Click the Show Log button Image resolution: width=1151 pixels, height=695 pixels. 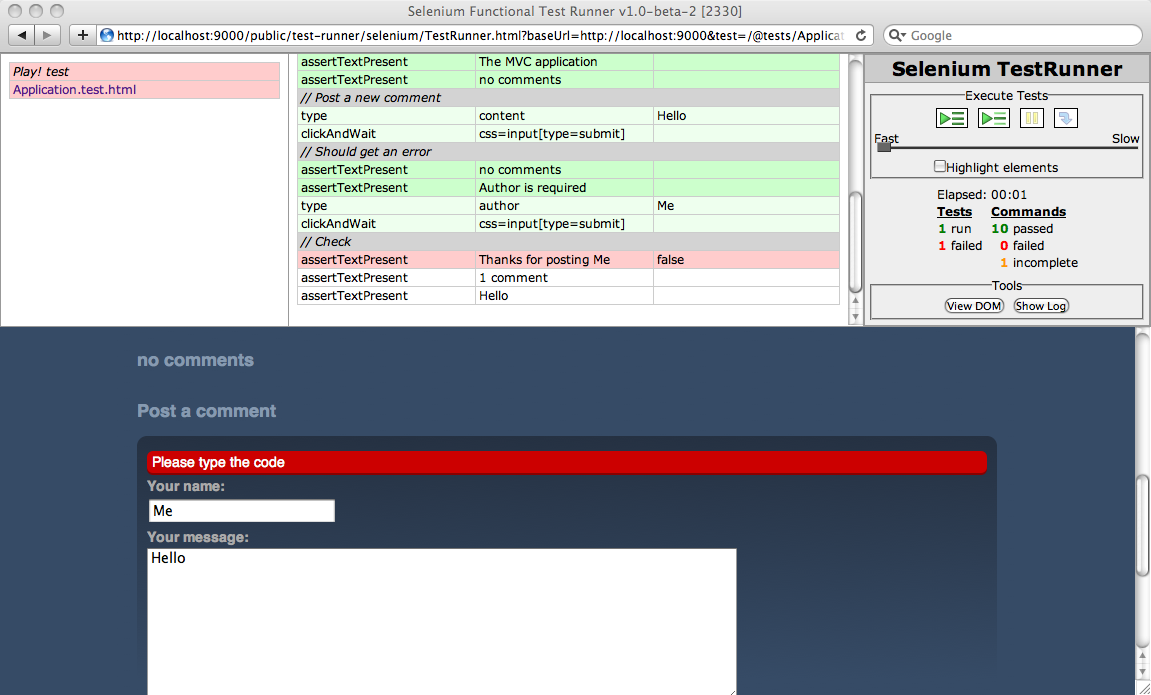point(1040,306)
